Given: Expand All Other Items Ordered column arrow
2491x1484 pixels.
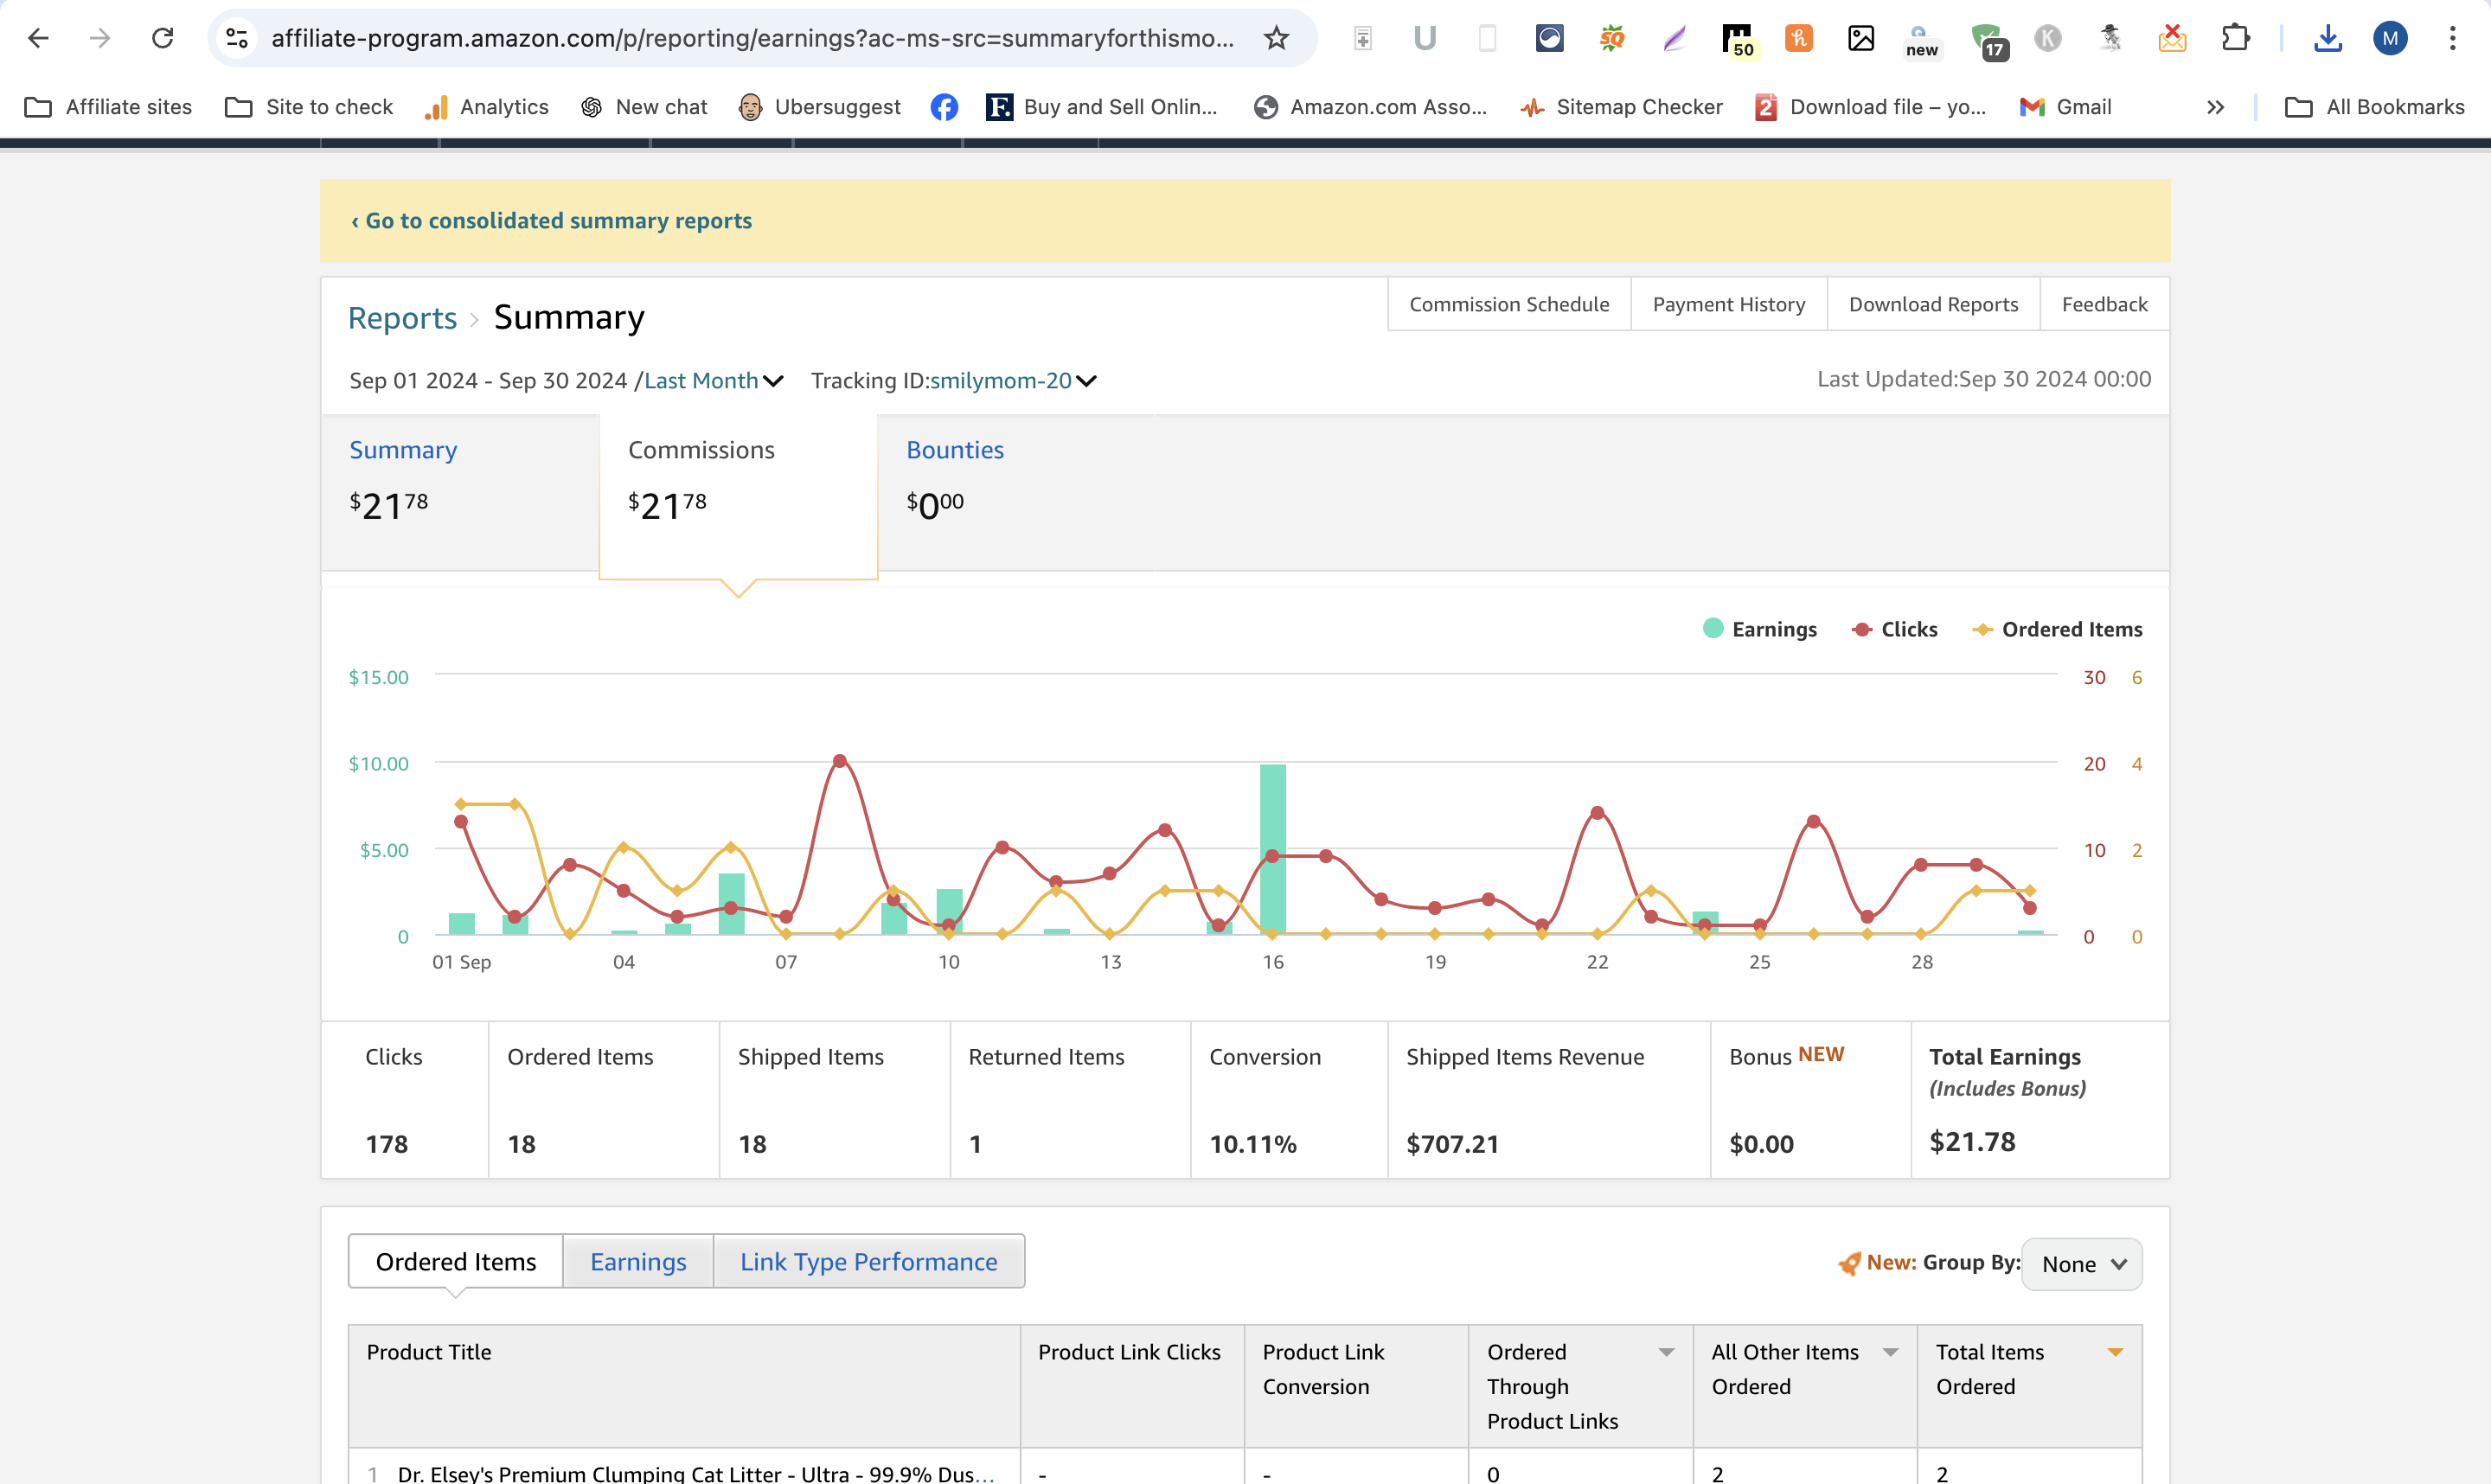Looking at the screenshot, I should [1890, 1352].
